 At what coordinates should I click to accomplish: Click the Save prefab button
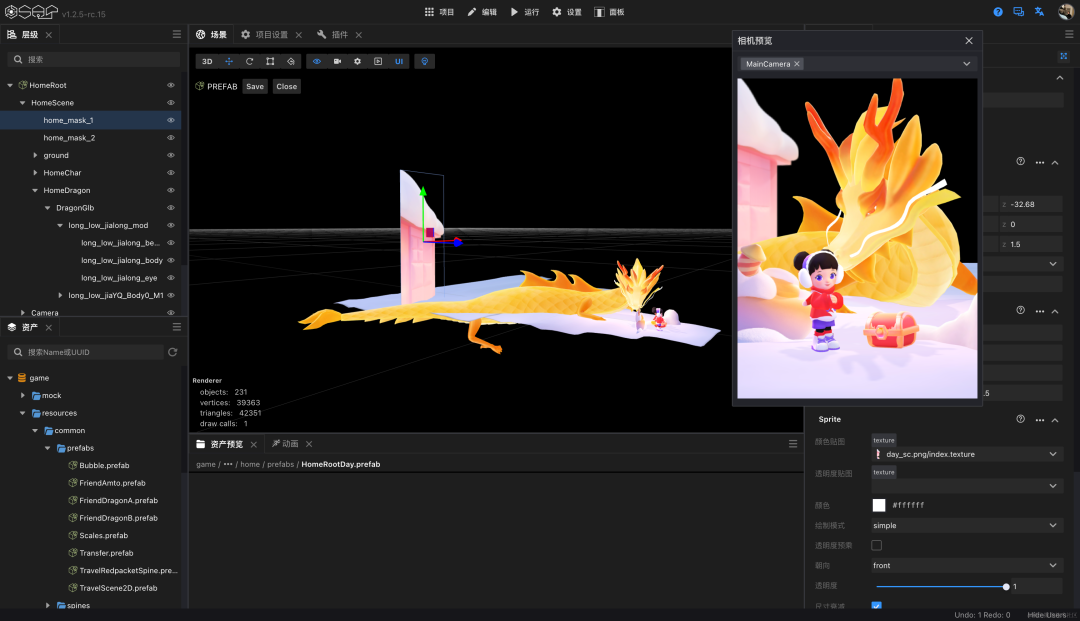pos(255,87)
